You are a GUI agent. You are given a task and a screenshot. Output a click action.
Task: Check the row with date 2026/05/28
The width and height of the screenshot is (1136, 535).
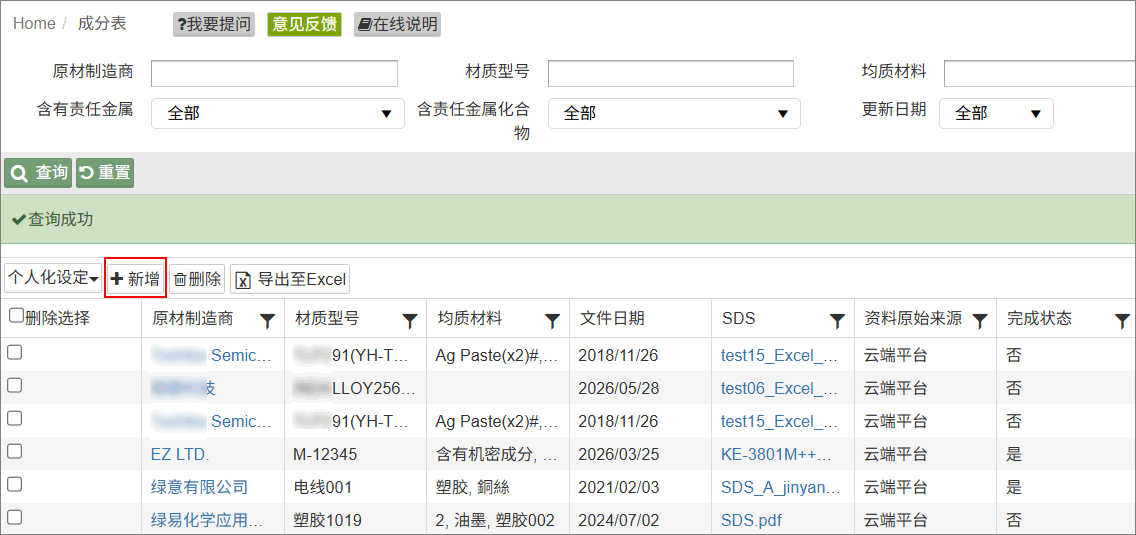click(x=14, y=386)
